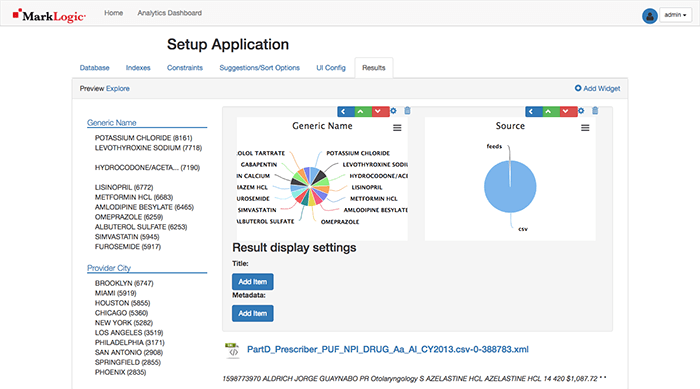Open the Suggestions/Sort Options tab
Screen dimensions: 700x389
coord(259,68)
